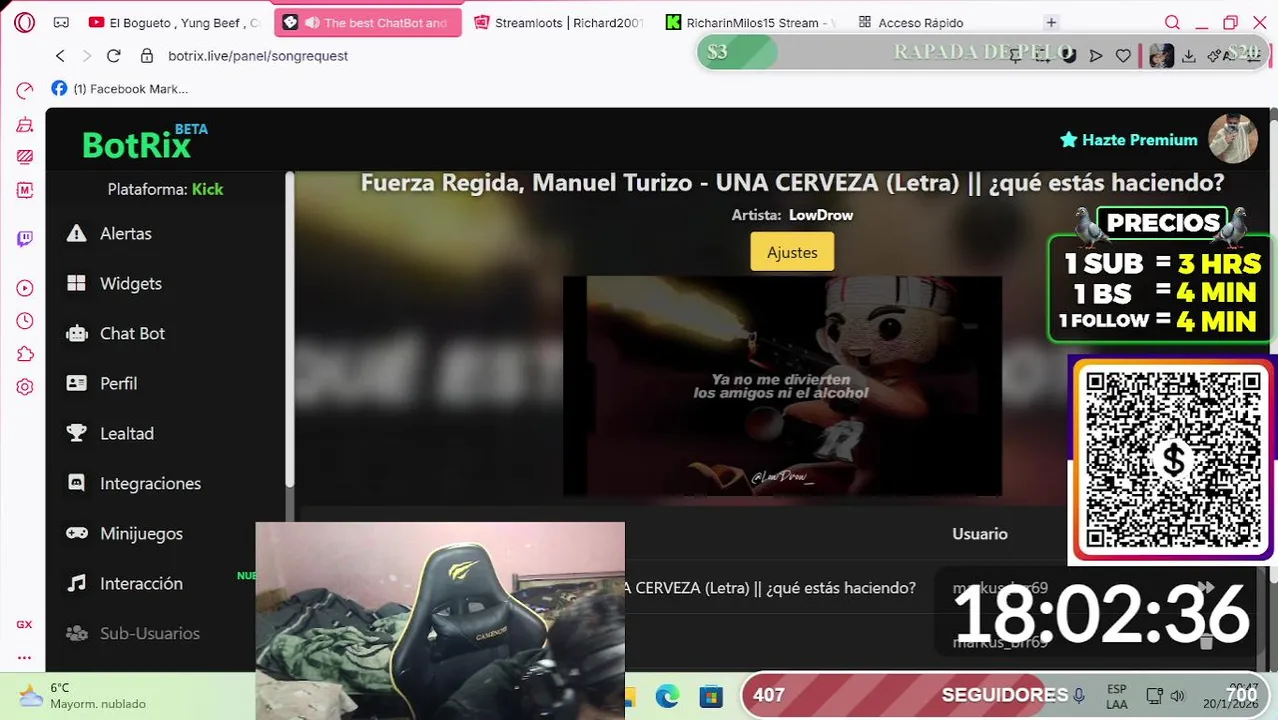Click queue row 'A CERVEZA (Letra)' song
1278x720 pixels.
point(770,588)
